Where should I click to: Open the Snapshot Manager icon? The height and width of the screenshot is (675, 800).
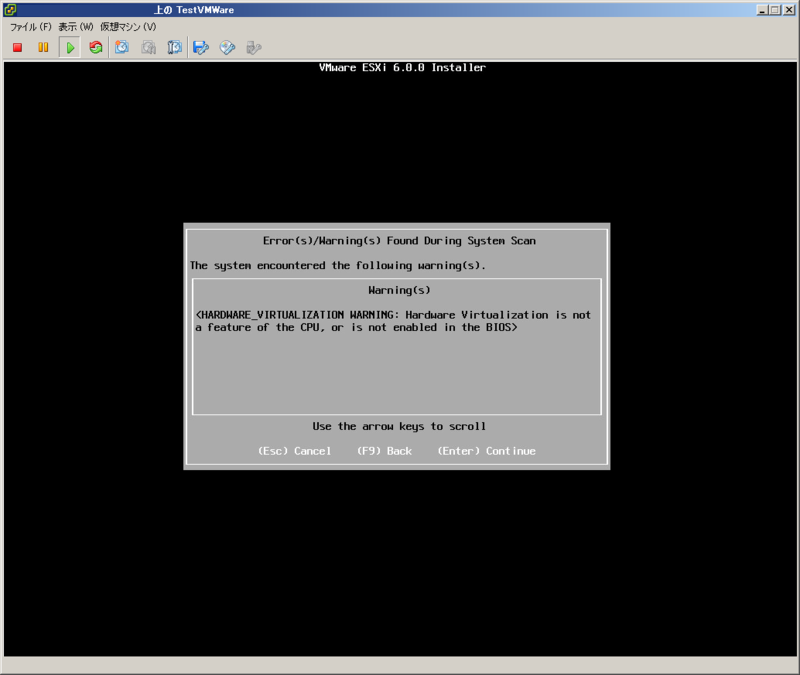(174, 47)
